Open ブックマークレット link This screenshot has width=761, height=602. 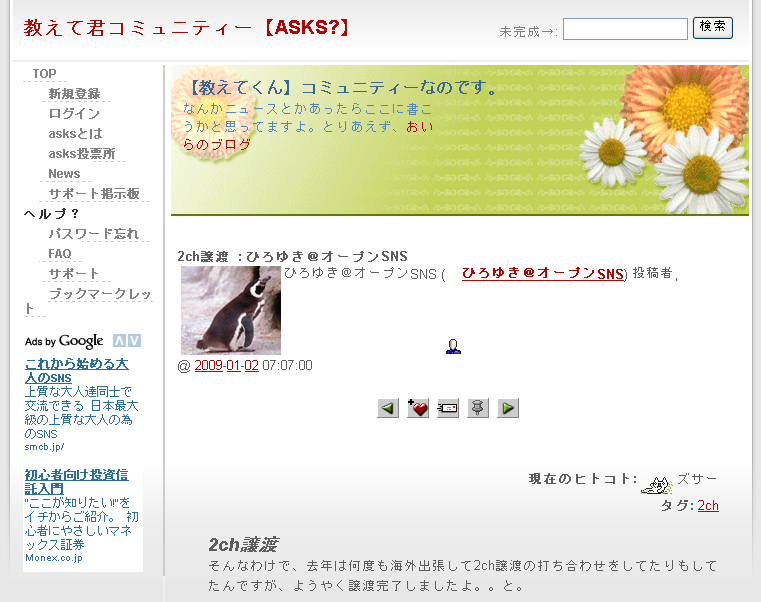click(100, 294)
